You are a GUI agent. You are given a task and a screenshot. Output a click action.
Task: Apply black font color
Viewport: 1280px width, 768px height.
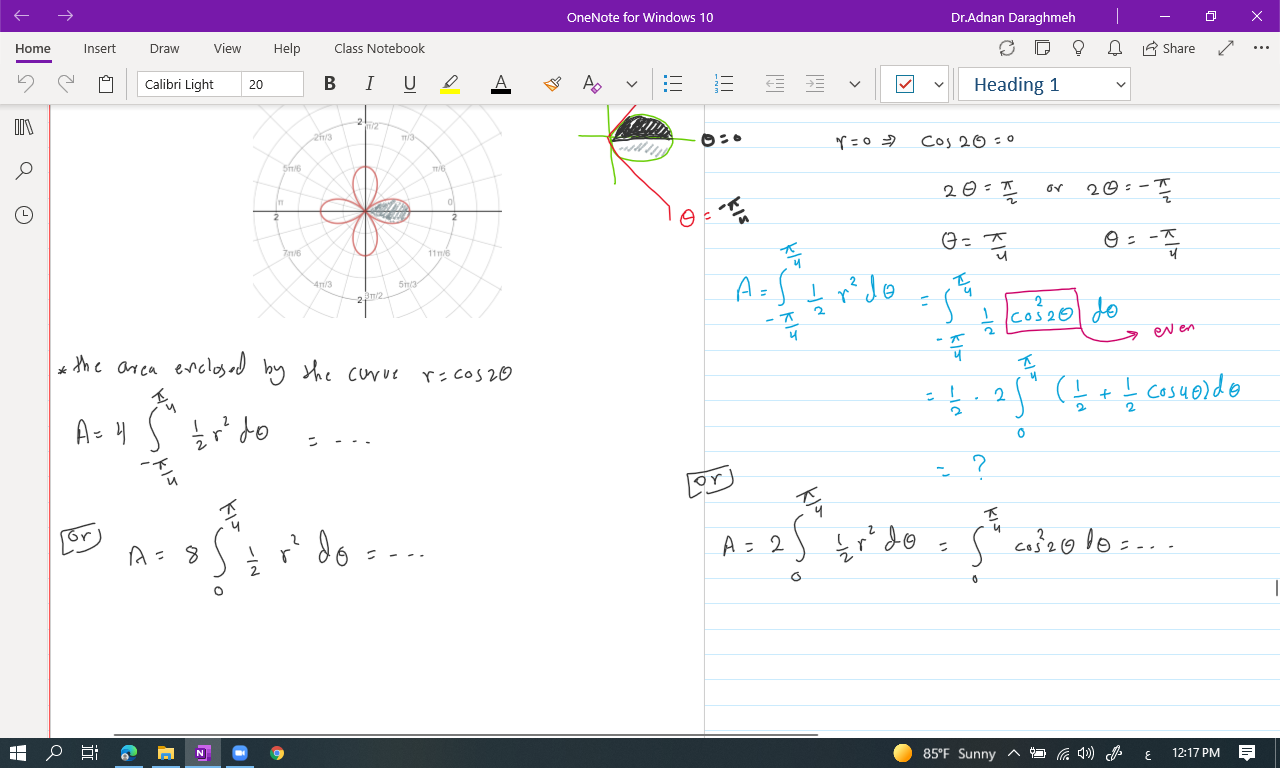coord(501,84)
